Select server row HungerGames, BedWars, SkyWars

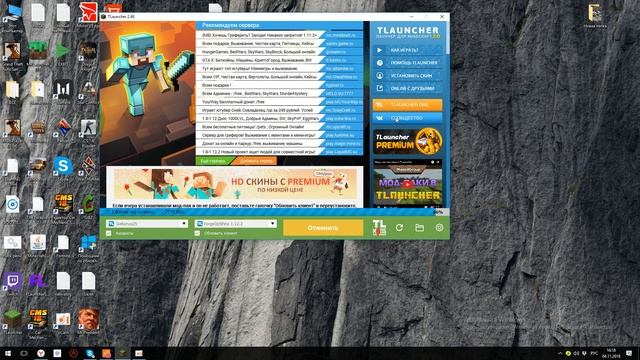coord(279,52)
